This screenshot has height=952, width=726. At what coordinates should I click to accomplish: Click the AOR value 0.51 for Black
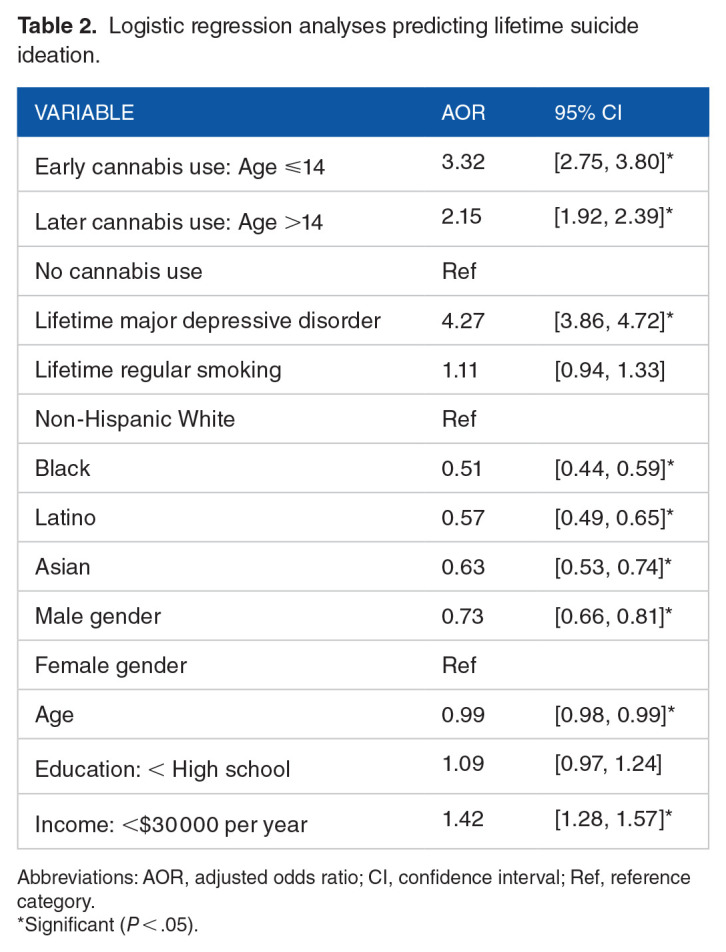point(463,468)
